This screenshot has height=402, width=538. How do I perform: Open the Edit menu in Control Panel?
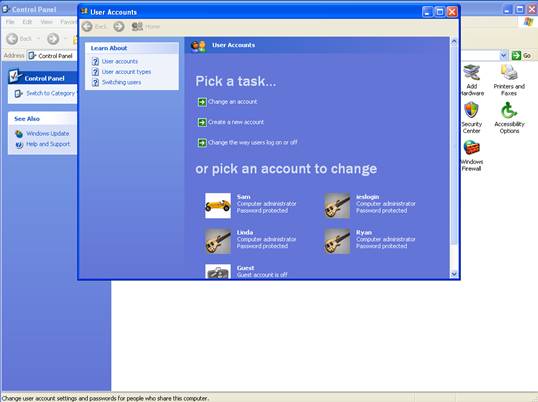[x=27, y=22]
